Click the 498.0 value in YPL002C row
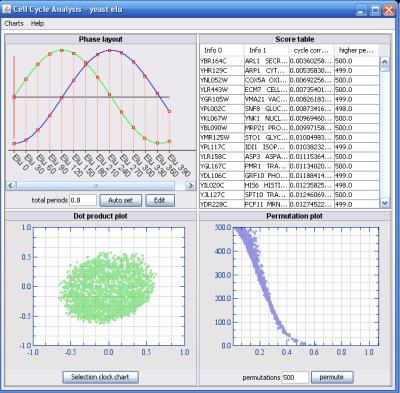 [x=357, y=109]
